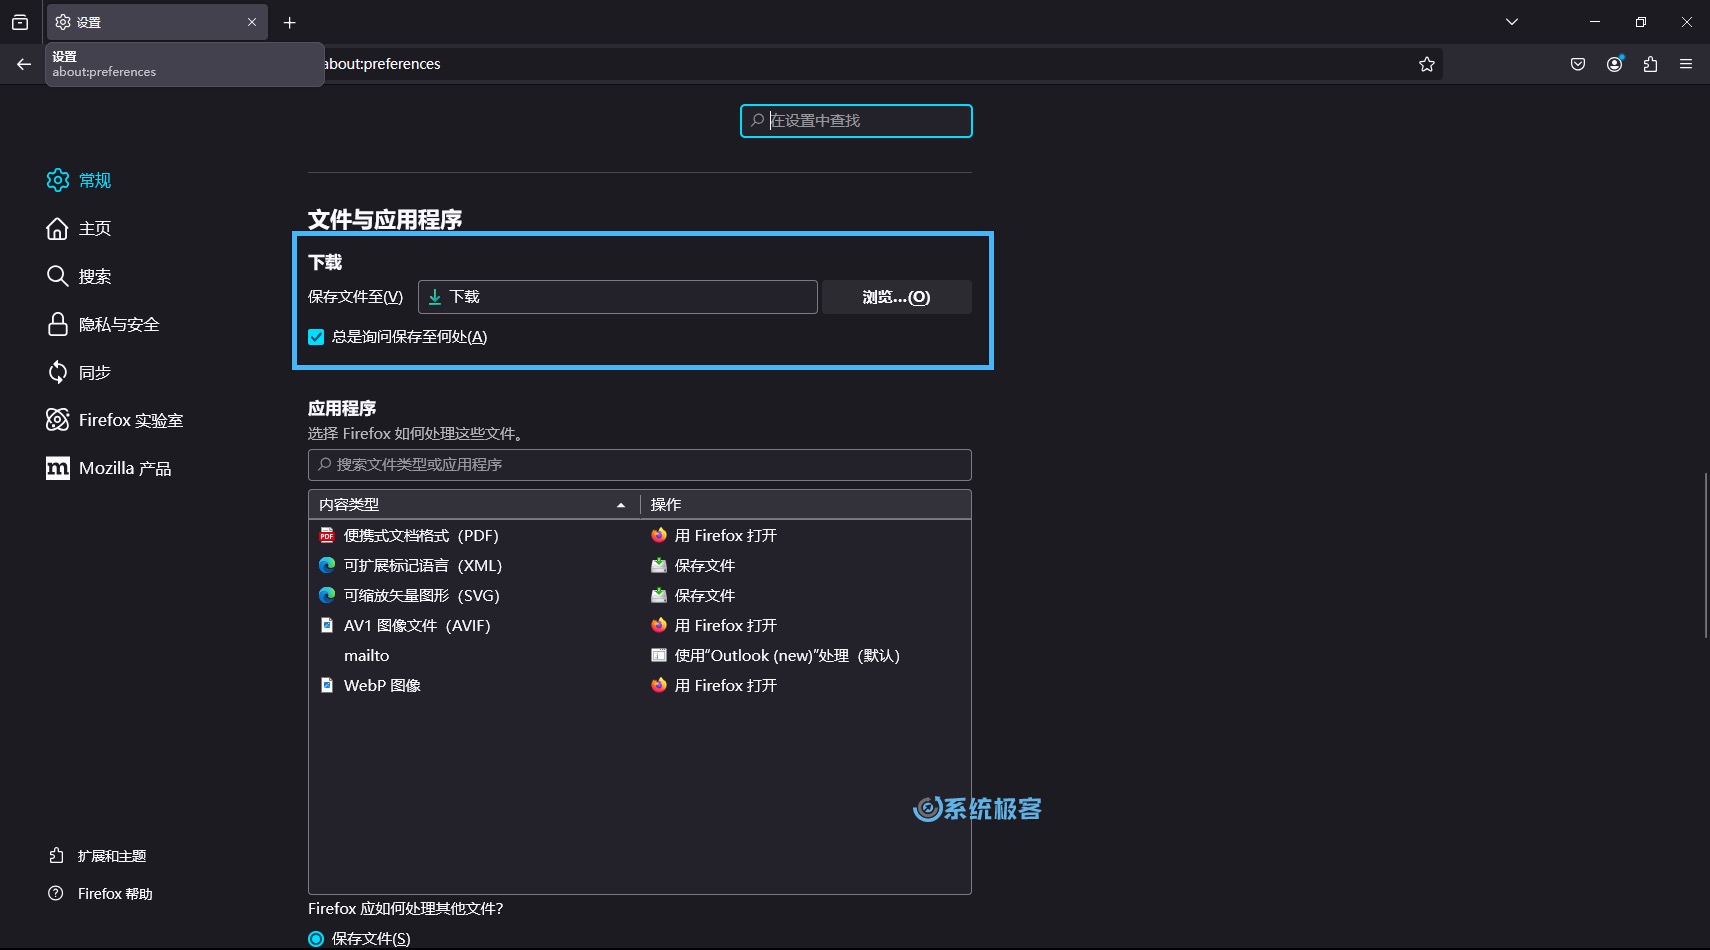
Task: Open the application hamburger menu
Action: [x=1686, y=64]
